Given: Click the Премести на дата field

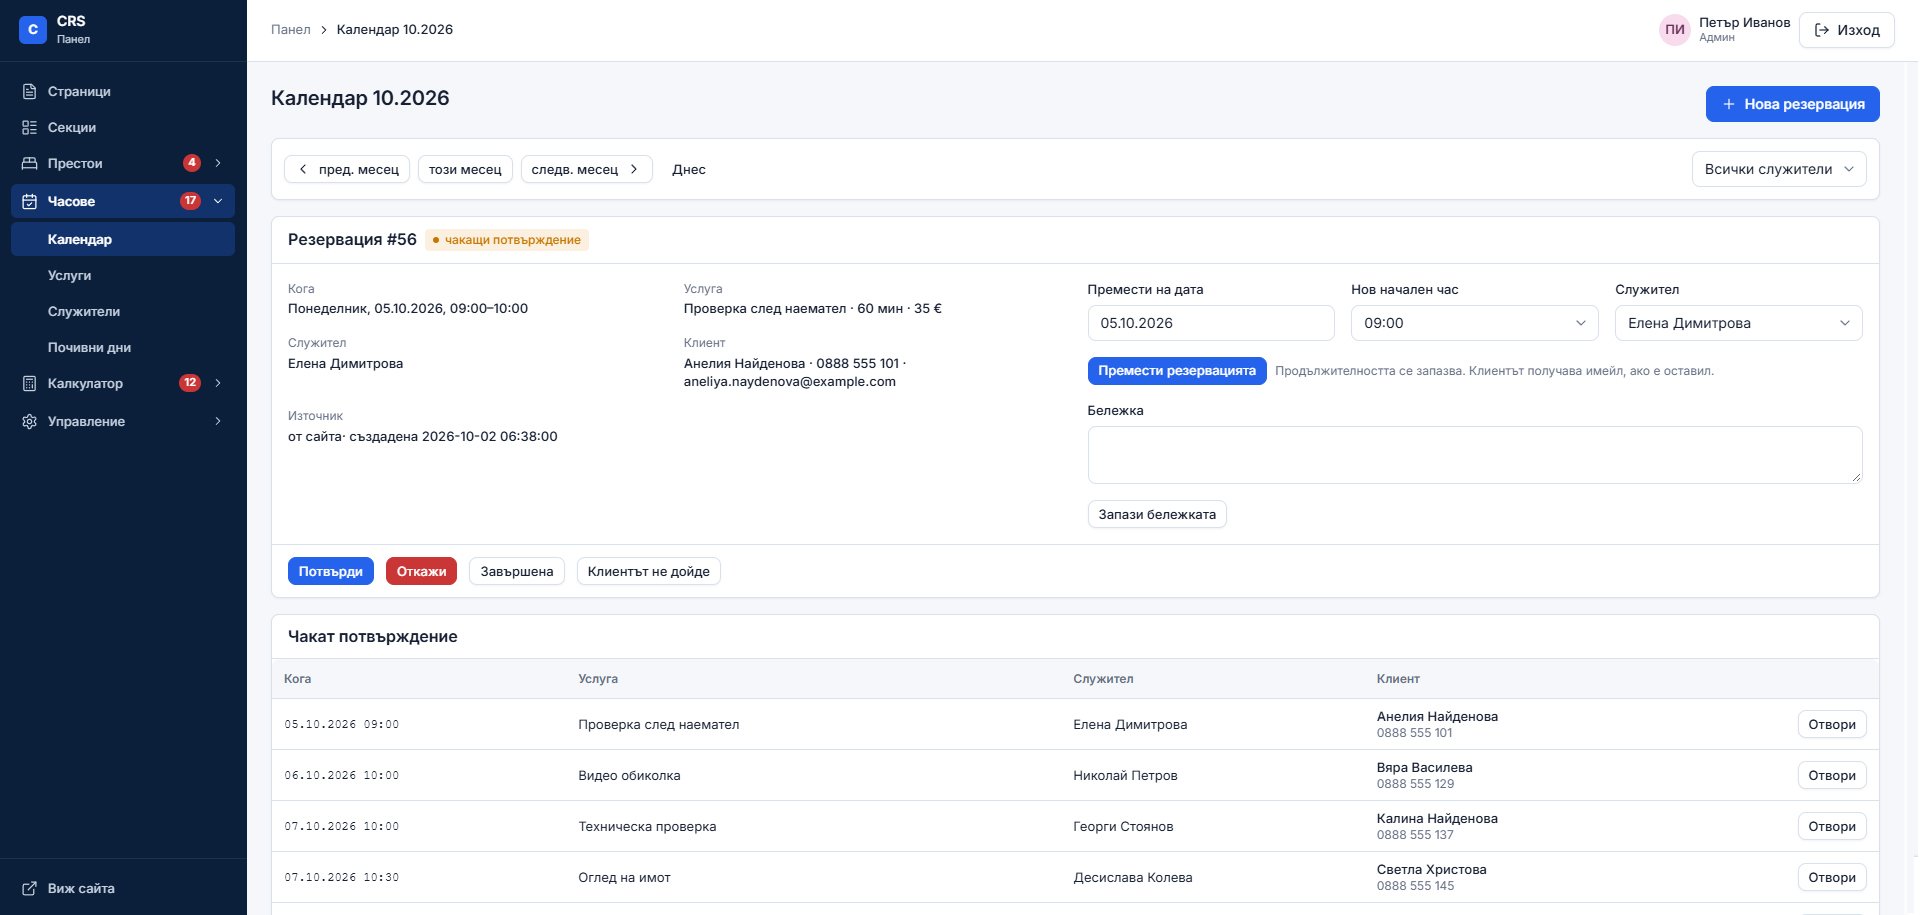Looking at the screenshot, I should tap(1211, 323).
